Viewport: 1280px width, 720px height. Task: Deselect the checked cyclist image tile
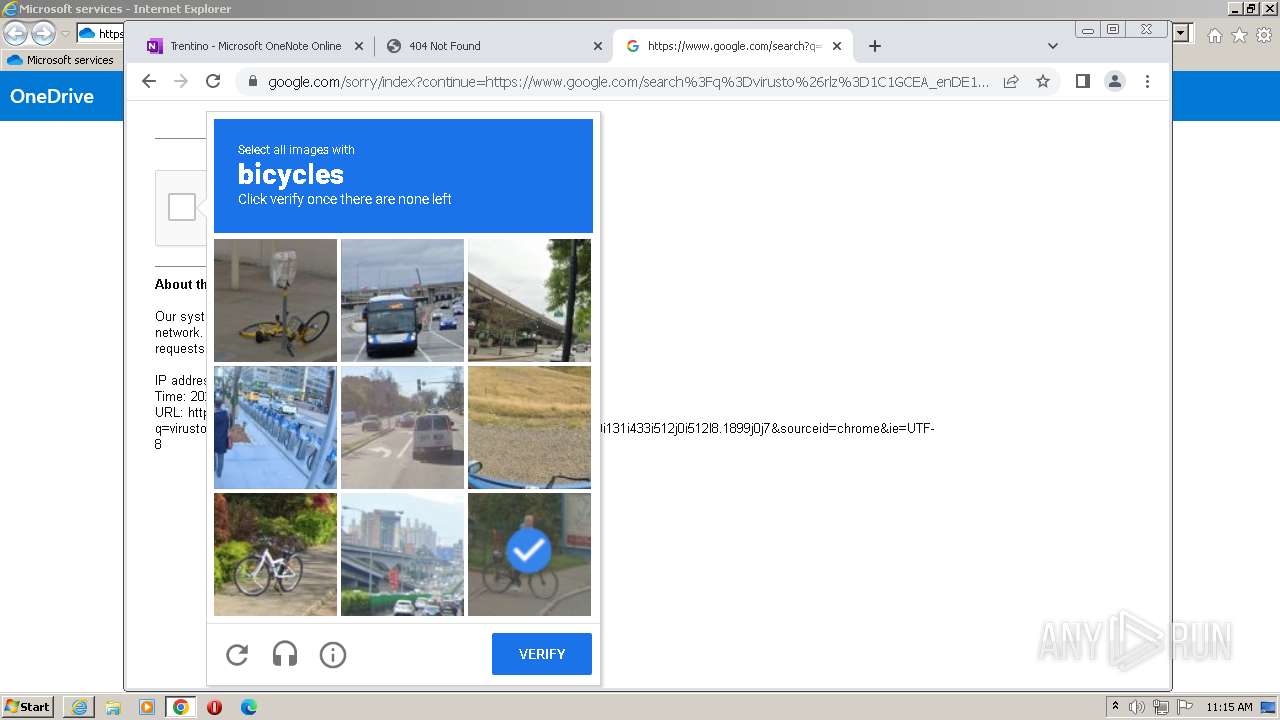pyautogui.click(x=530, y=555)
